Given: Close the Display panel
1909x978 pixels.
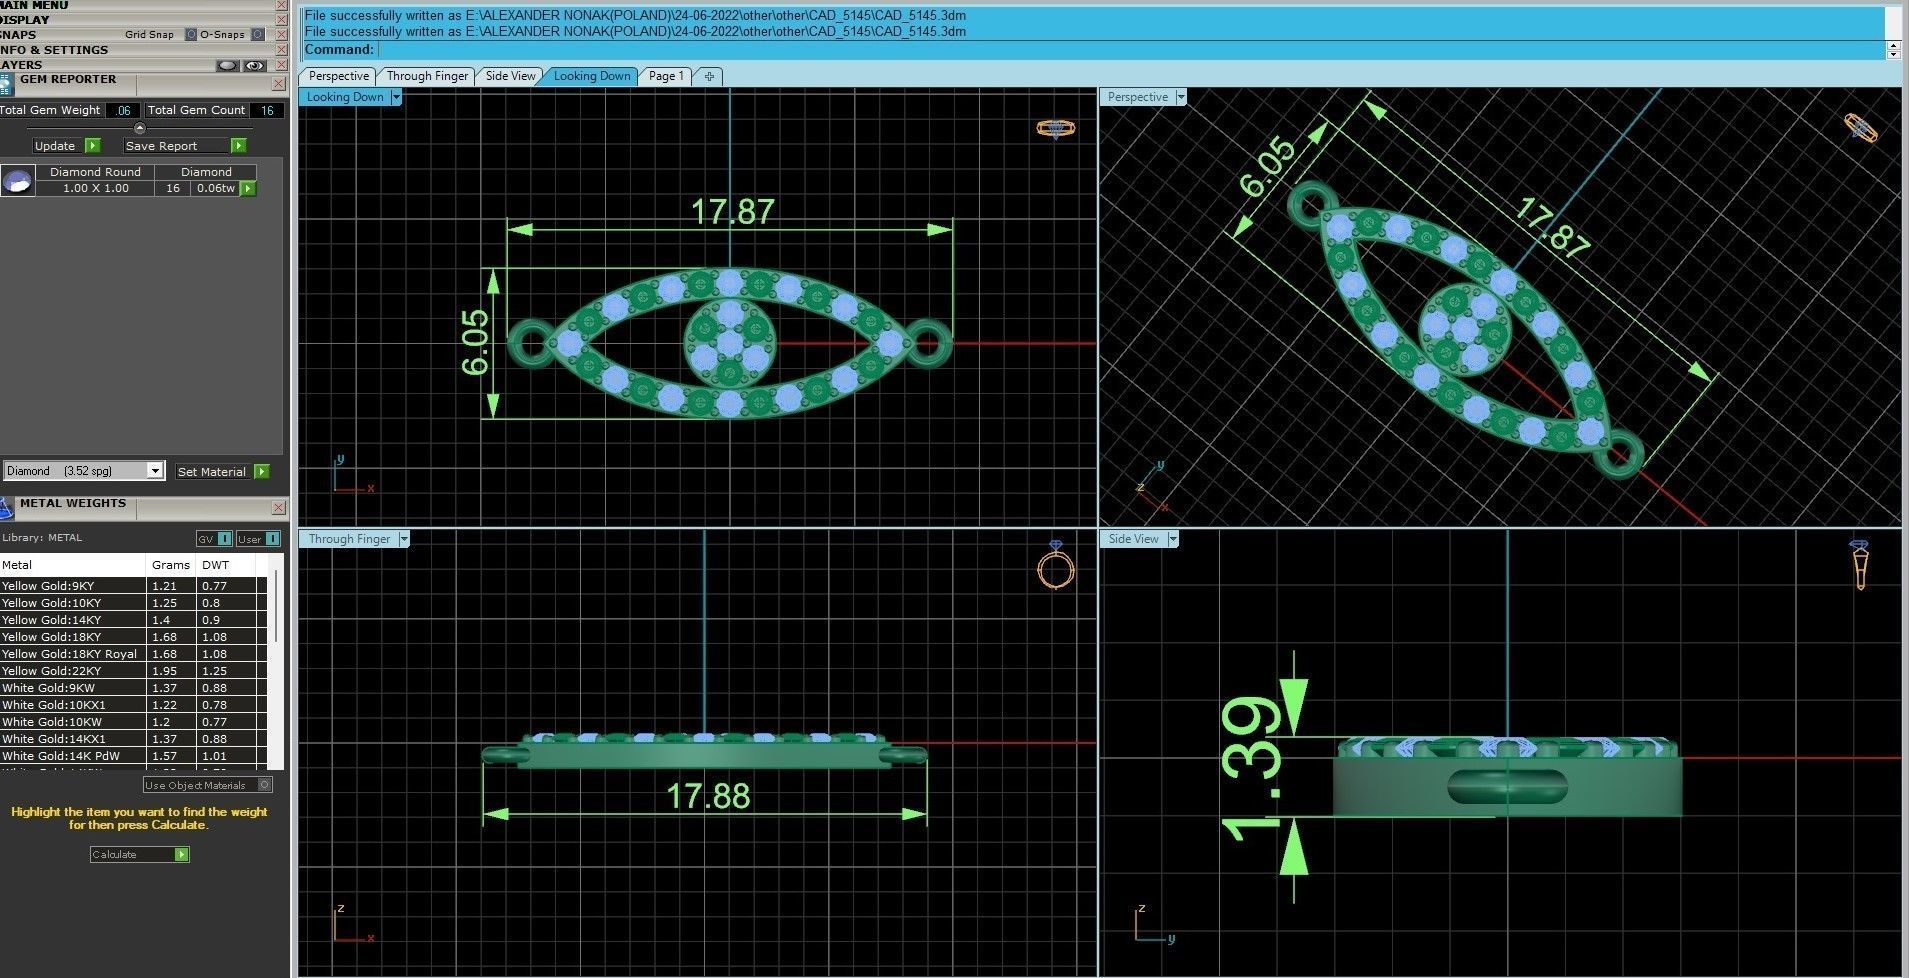Looking at the screenshot, I should pos(282,20).
